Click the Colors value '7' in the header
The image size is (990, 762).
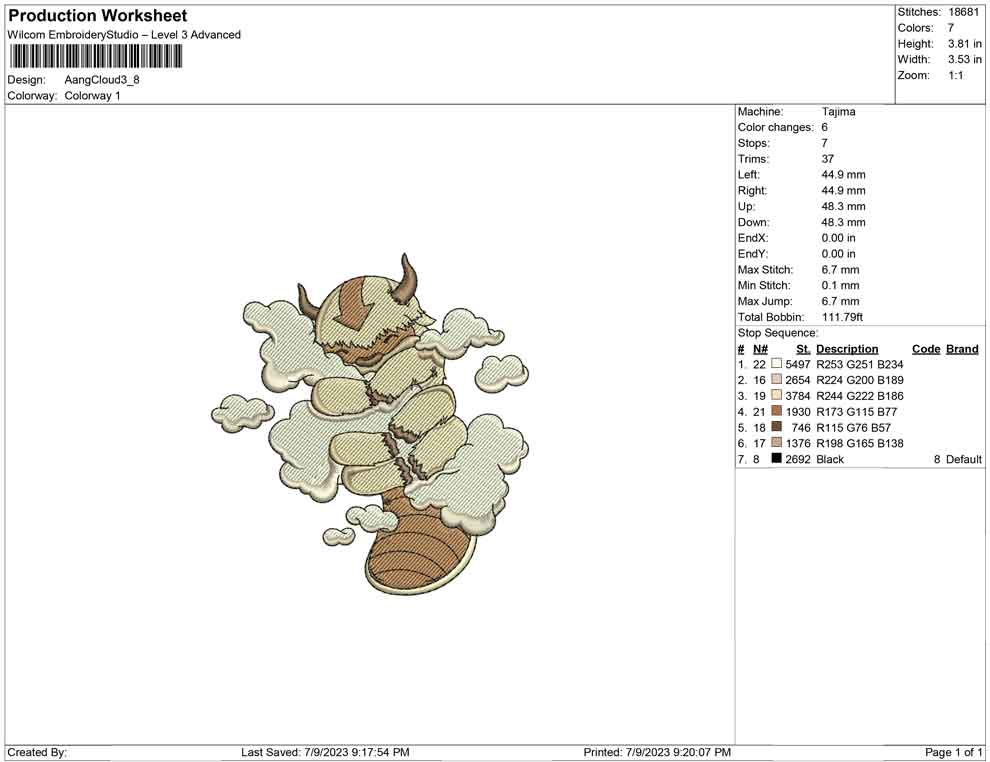click(x=951, y=28)
